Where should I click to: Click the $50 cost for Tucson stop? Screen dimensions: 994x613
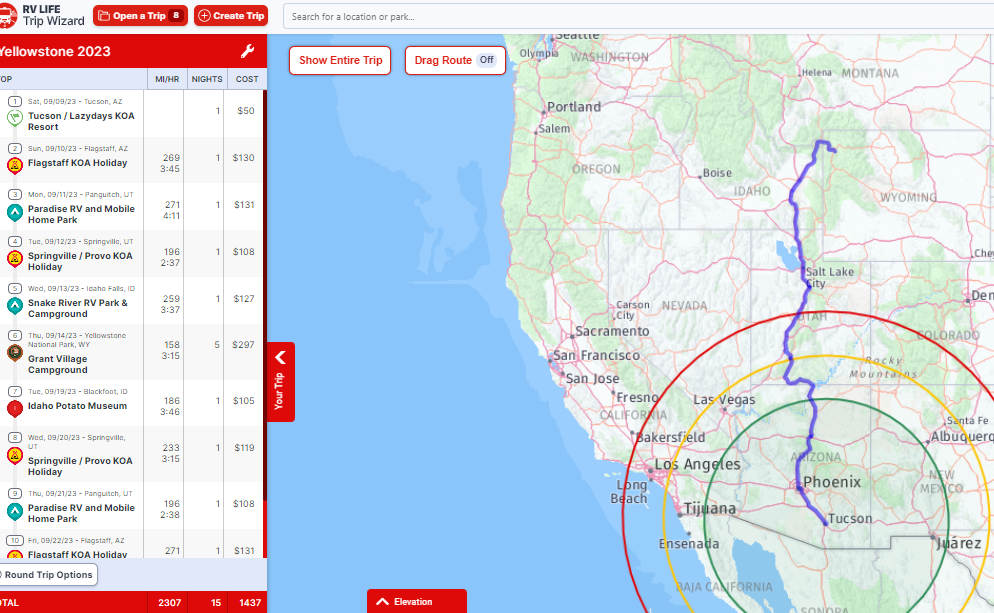[x=246, y=110]
